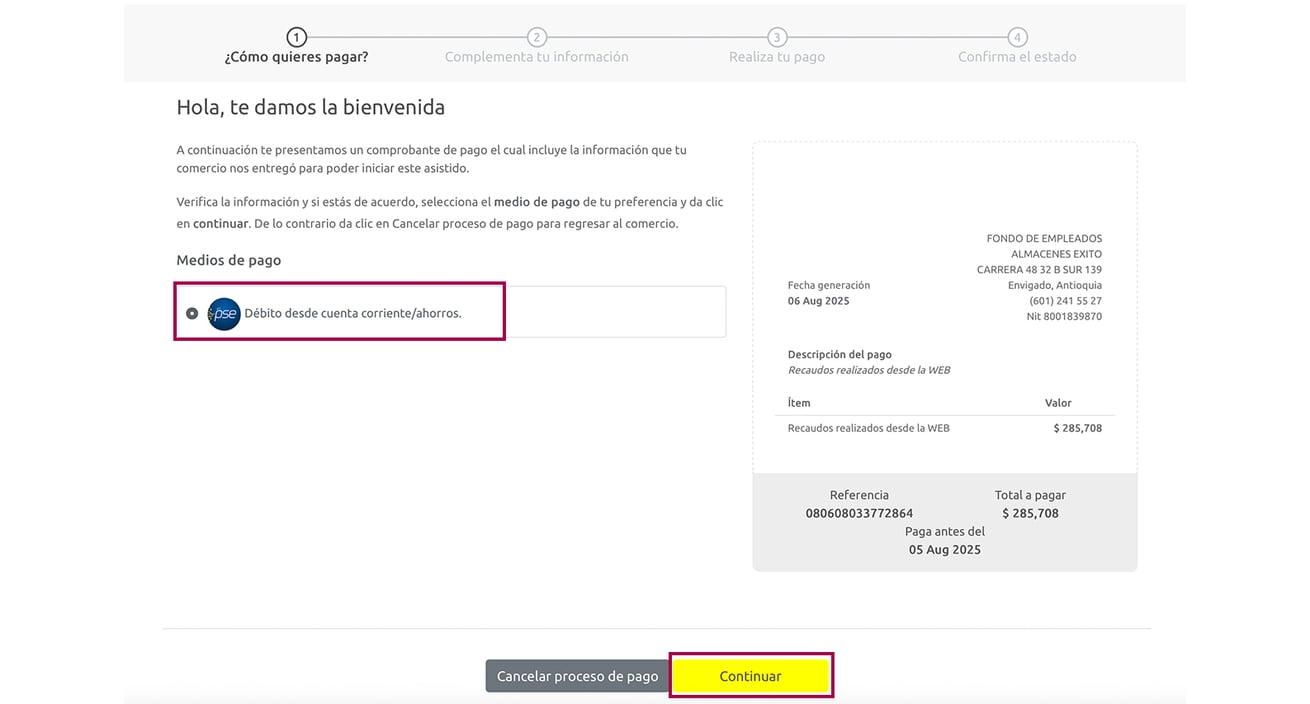Click the 'Medios de pago' heading
The width and height of the screenshot is (1310, 704).
pyautogui.click(x=229, y=260)
